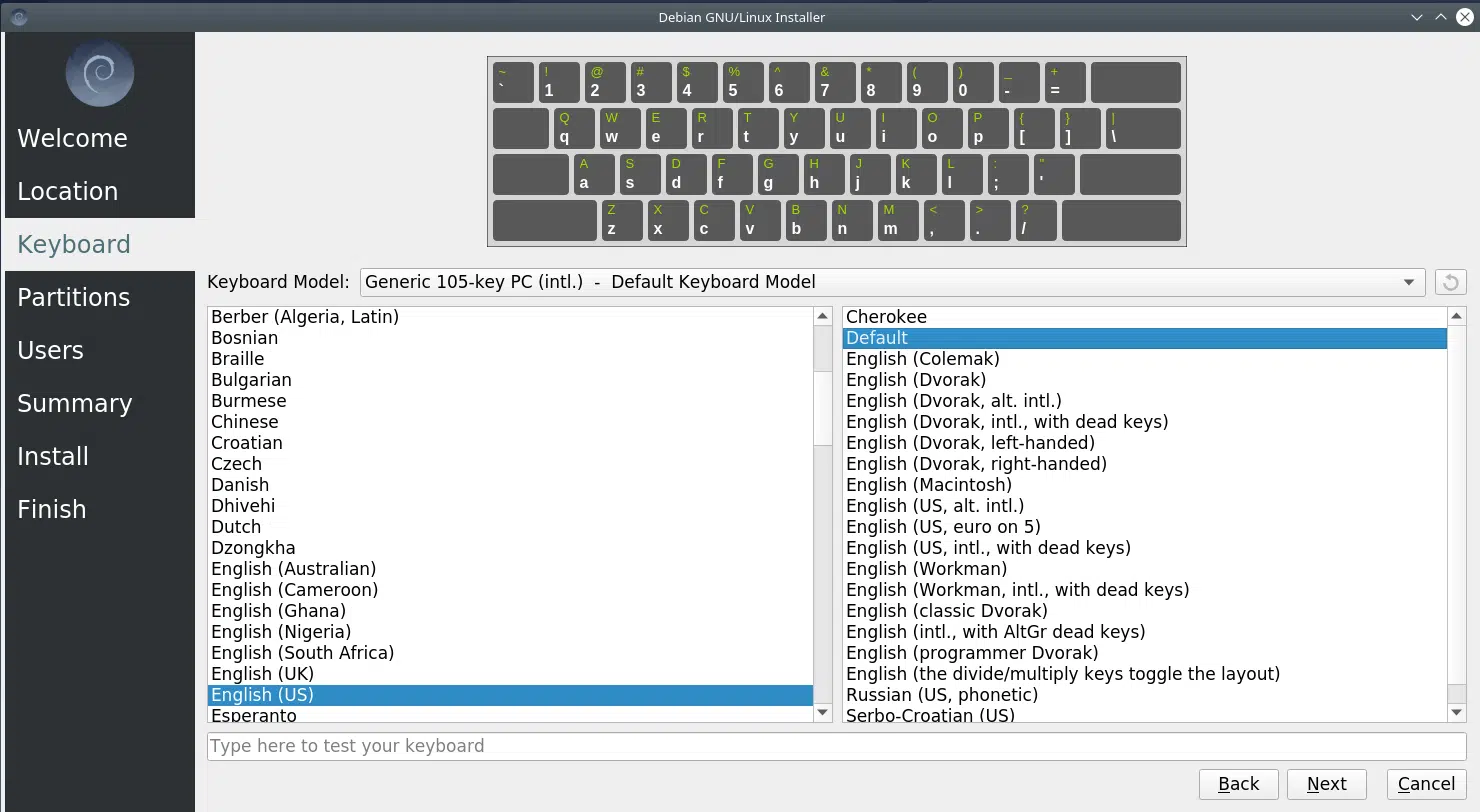Select the Bosnian layout
The height and width of the screenshot is (812, 1480).
pyautogui.click(x=510, y=338)
